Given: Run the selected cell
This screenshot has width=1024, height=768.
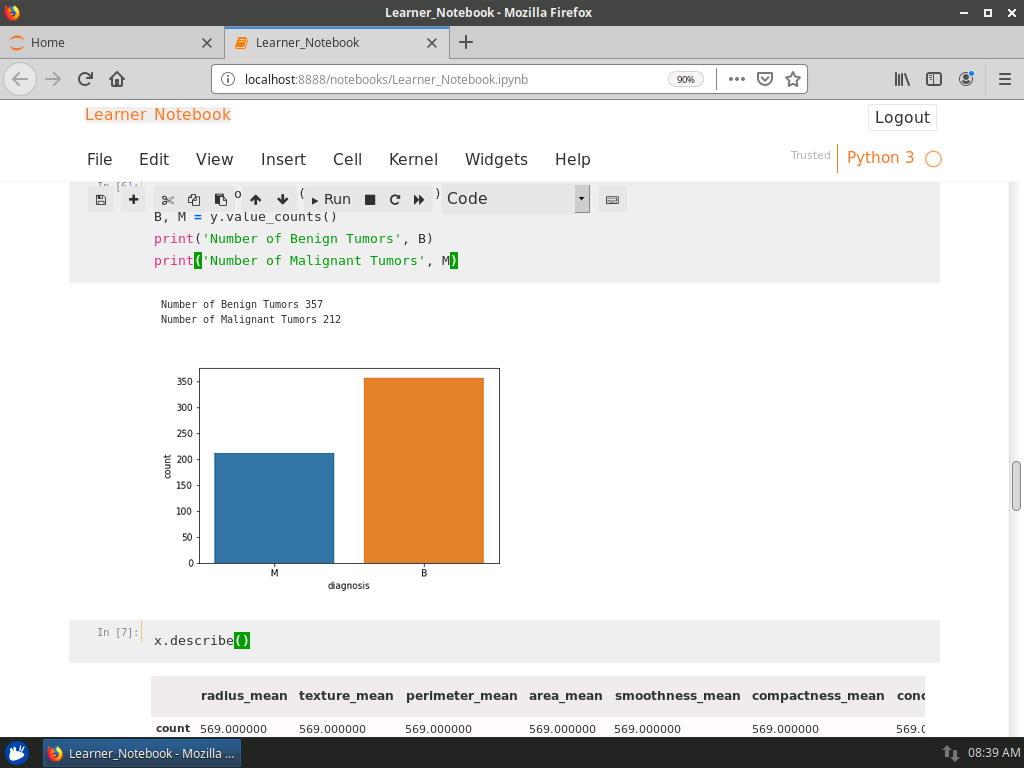Looking at the screenshot, I should (x=330, y=200).
